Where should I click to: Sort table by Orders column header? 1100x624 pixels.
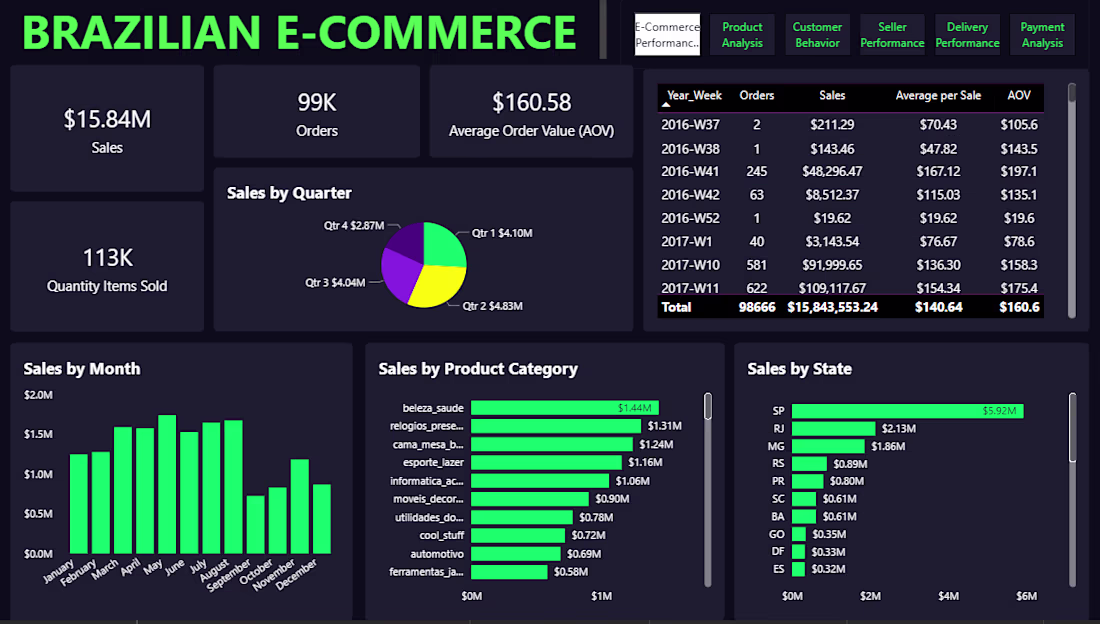point(756,95)
